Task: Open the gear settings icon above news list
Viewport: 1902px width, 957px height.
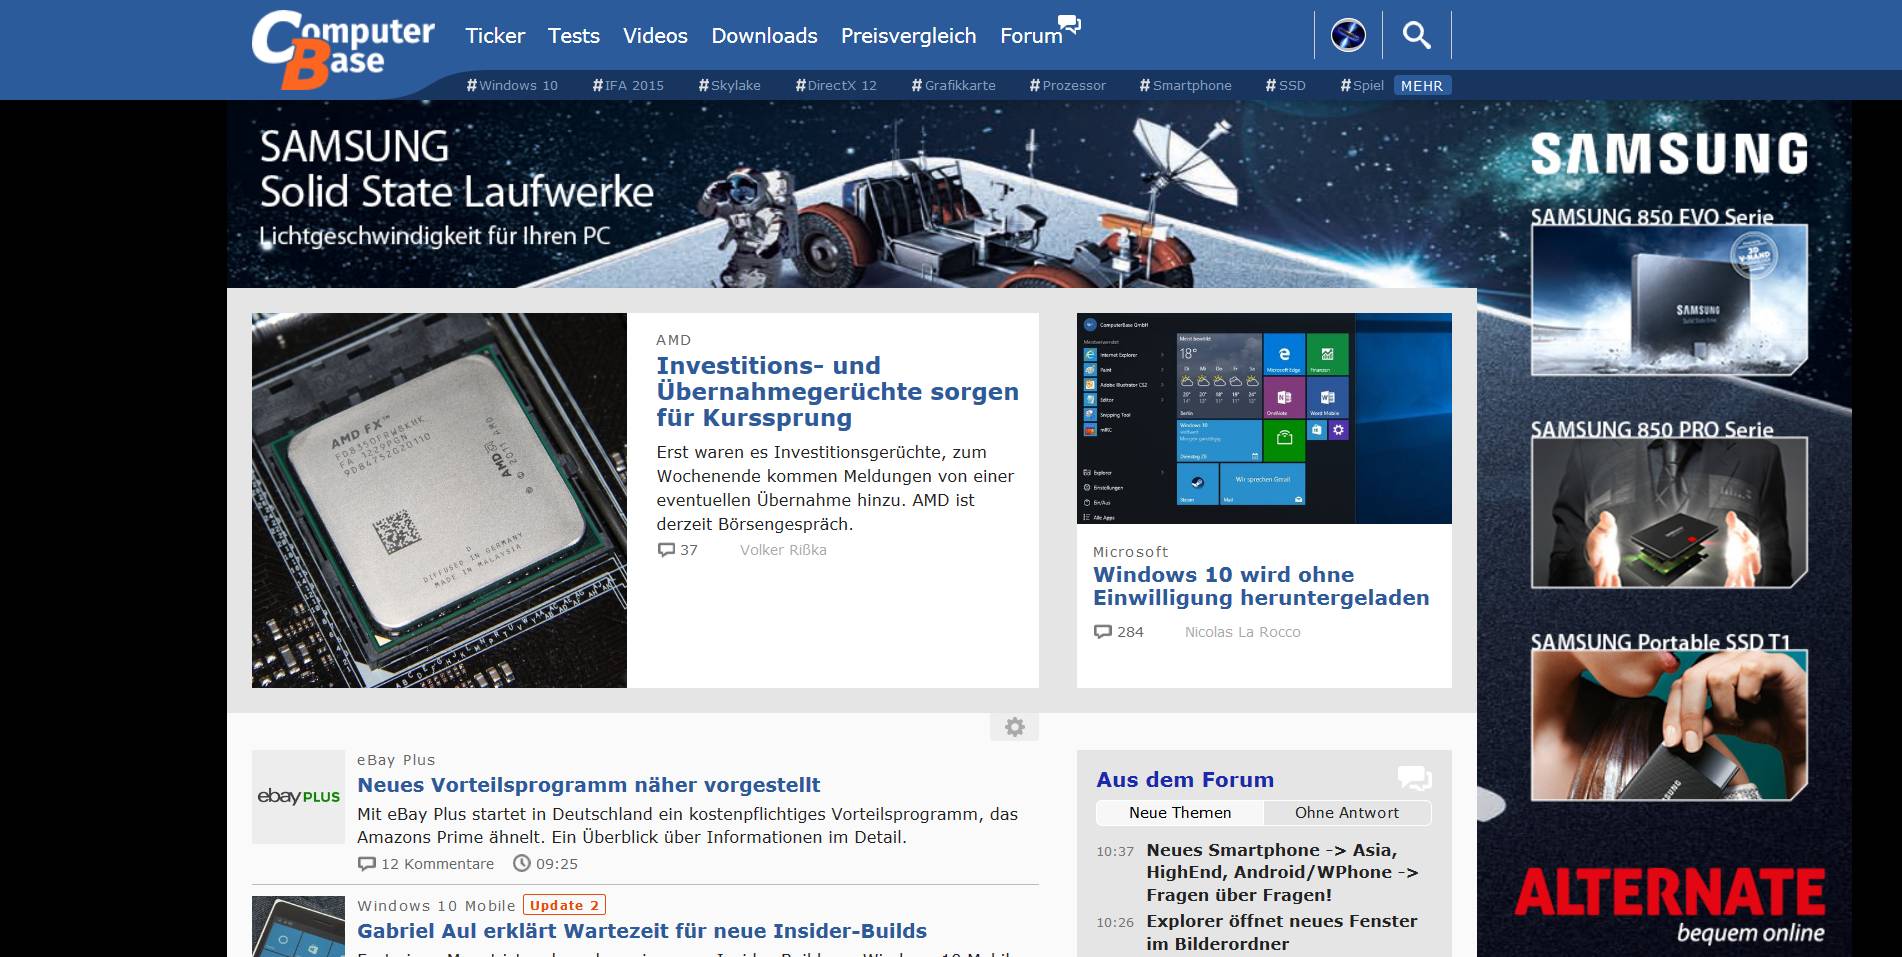Action: coord(1014,727)
